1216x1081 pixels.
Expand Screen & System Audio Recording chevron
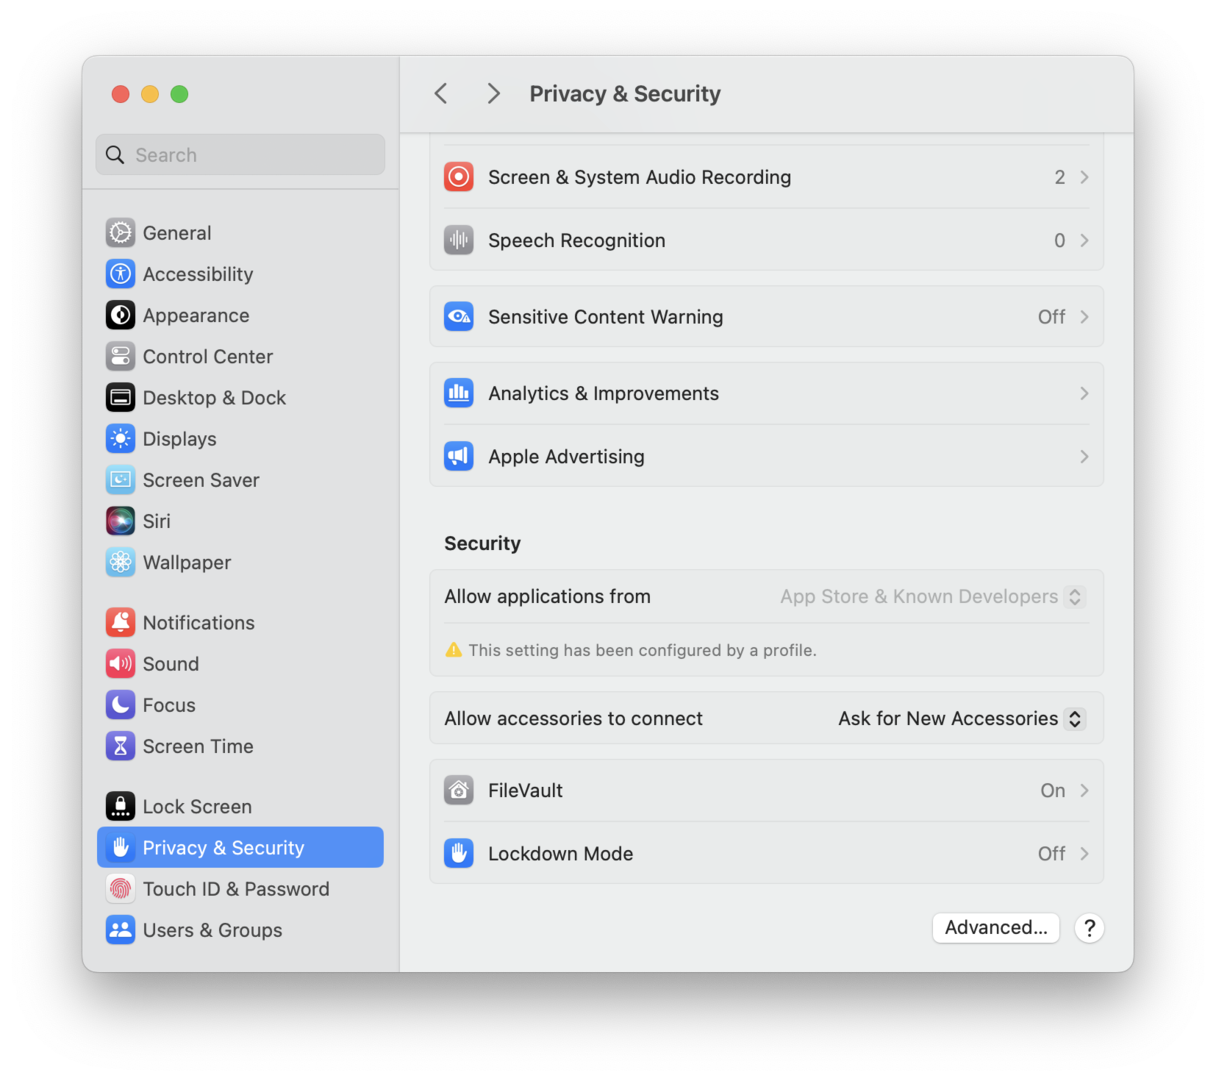click(x=1084, y=177)
